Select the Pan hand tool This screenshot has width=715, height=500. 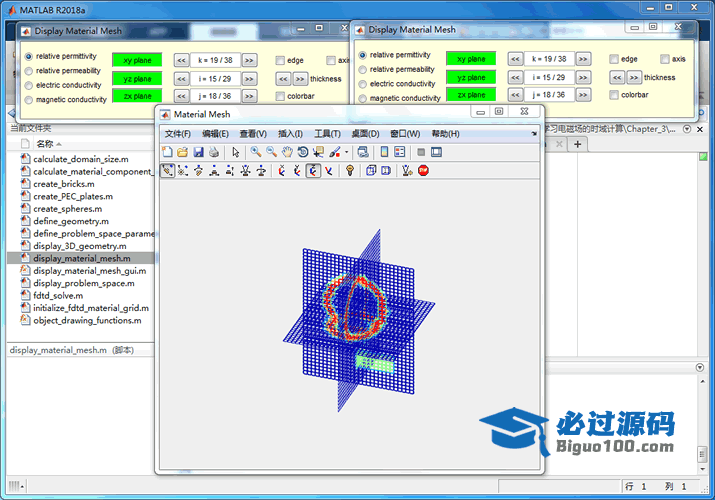coord(287,152)
